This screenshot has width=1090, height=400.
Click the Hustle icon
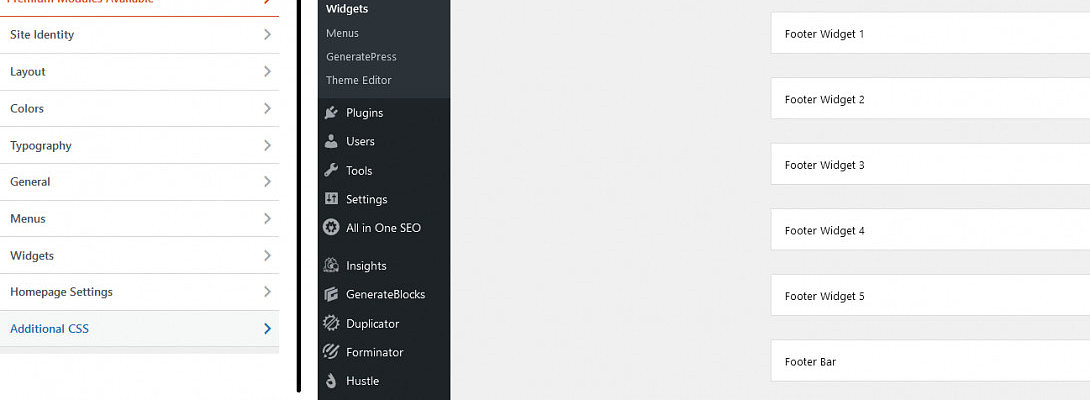(x=332, y=381)
